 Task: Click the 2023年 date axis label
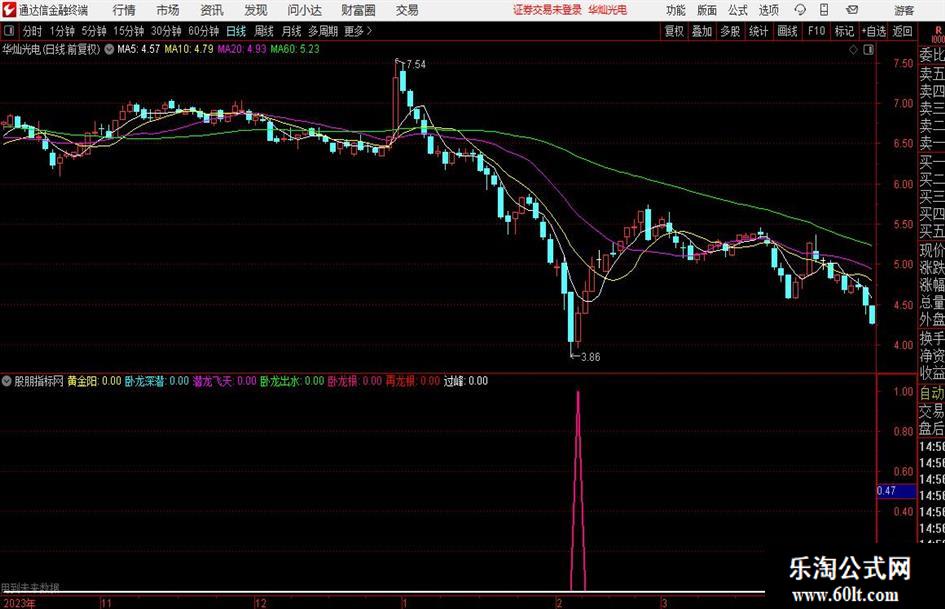point(19,603)
